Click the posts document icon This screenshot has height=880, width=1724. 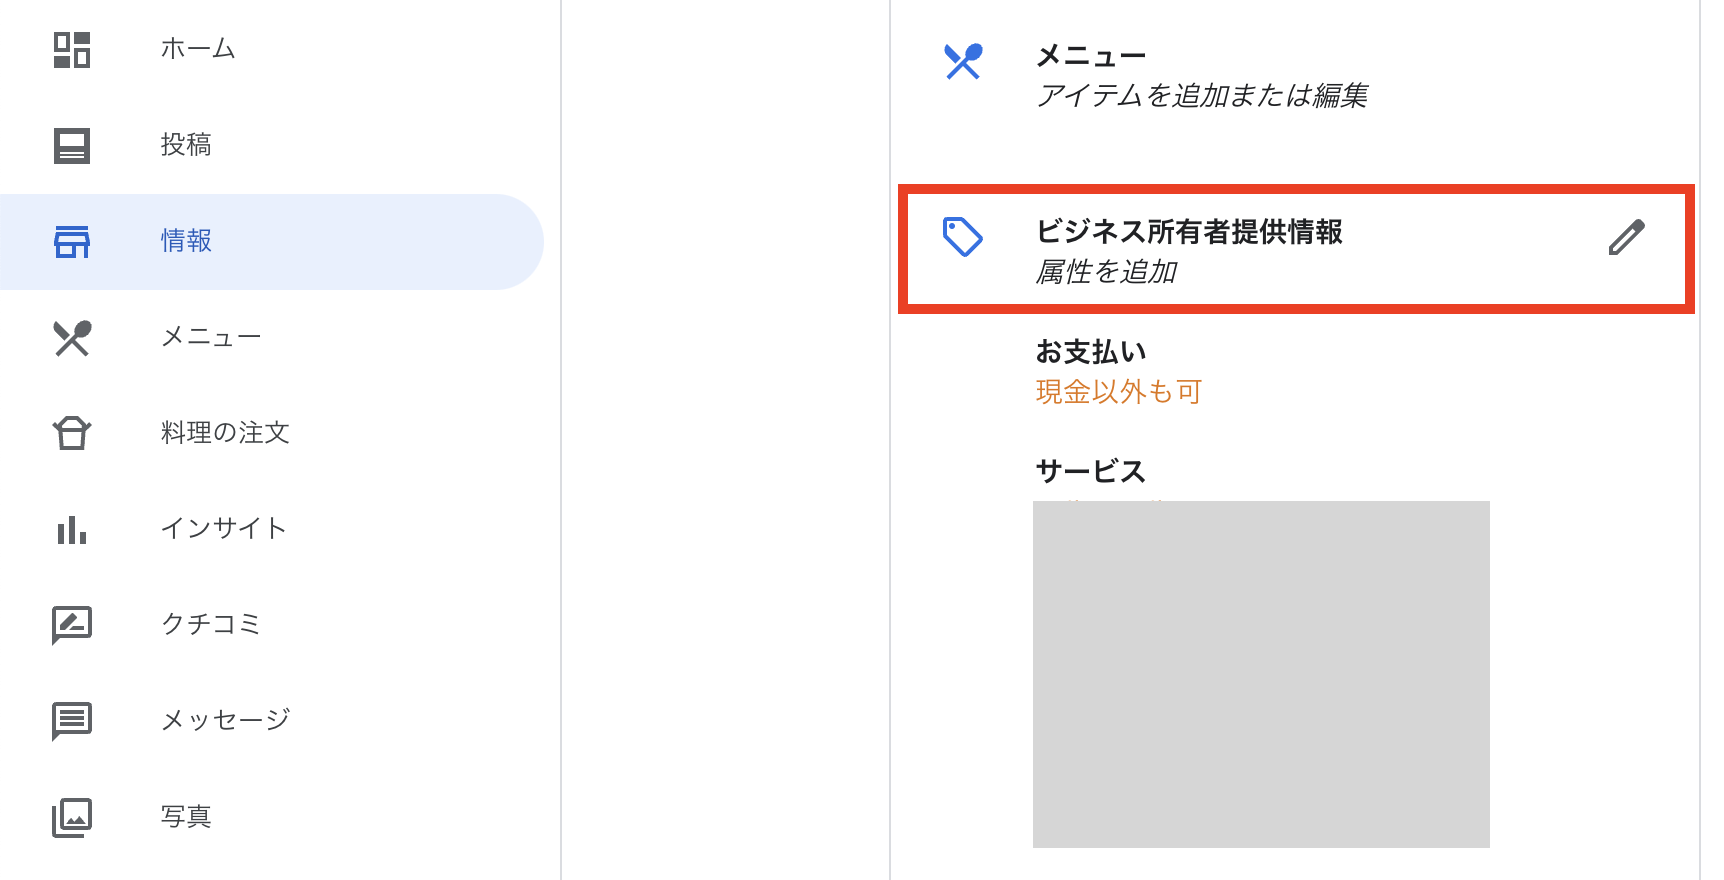[71, 145]
